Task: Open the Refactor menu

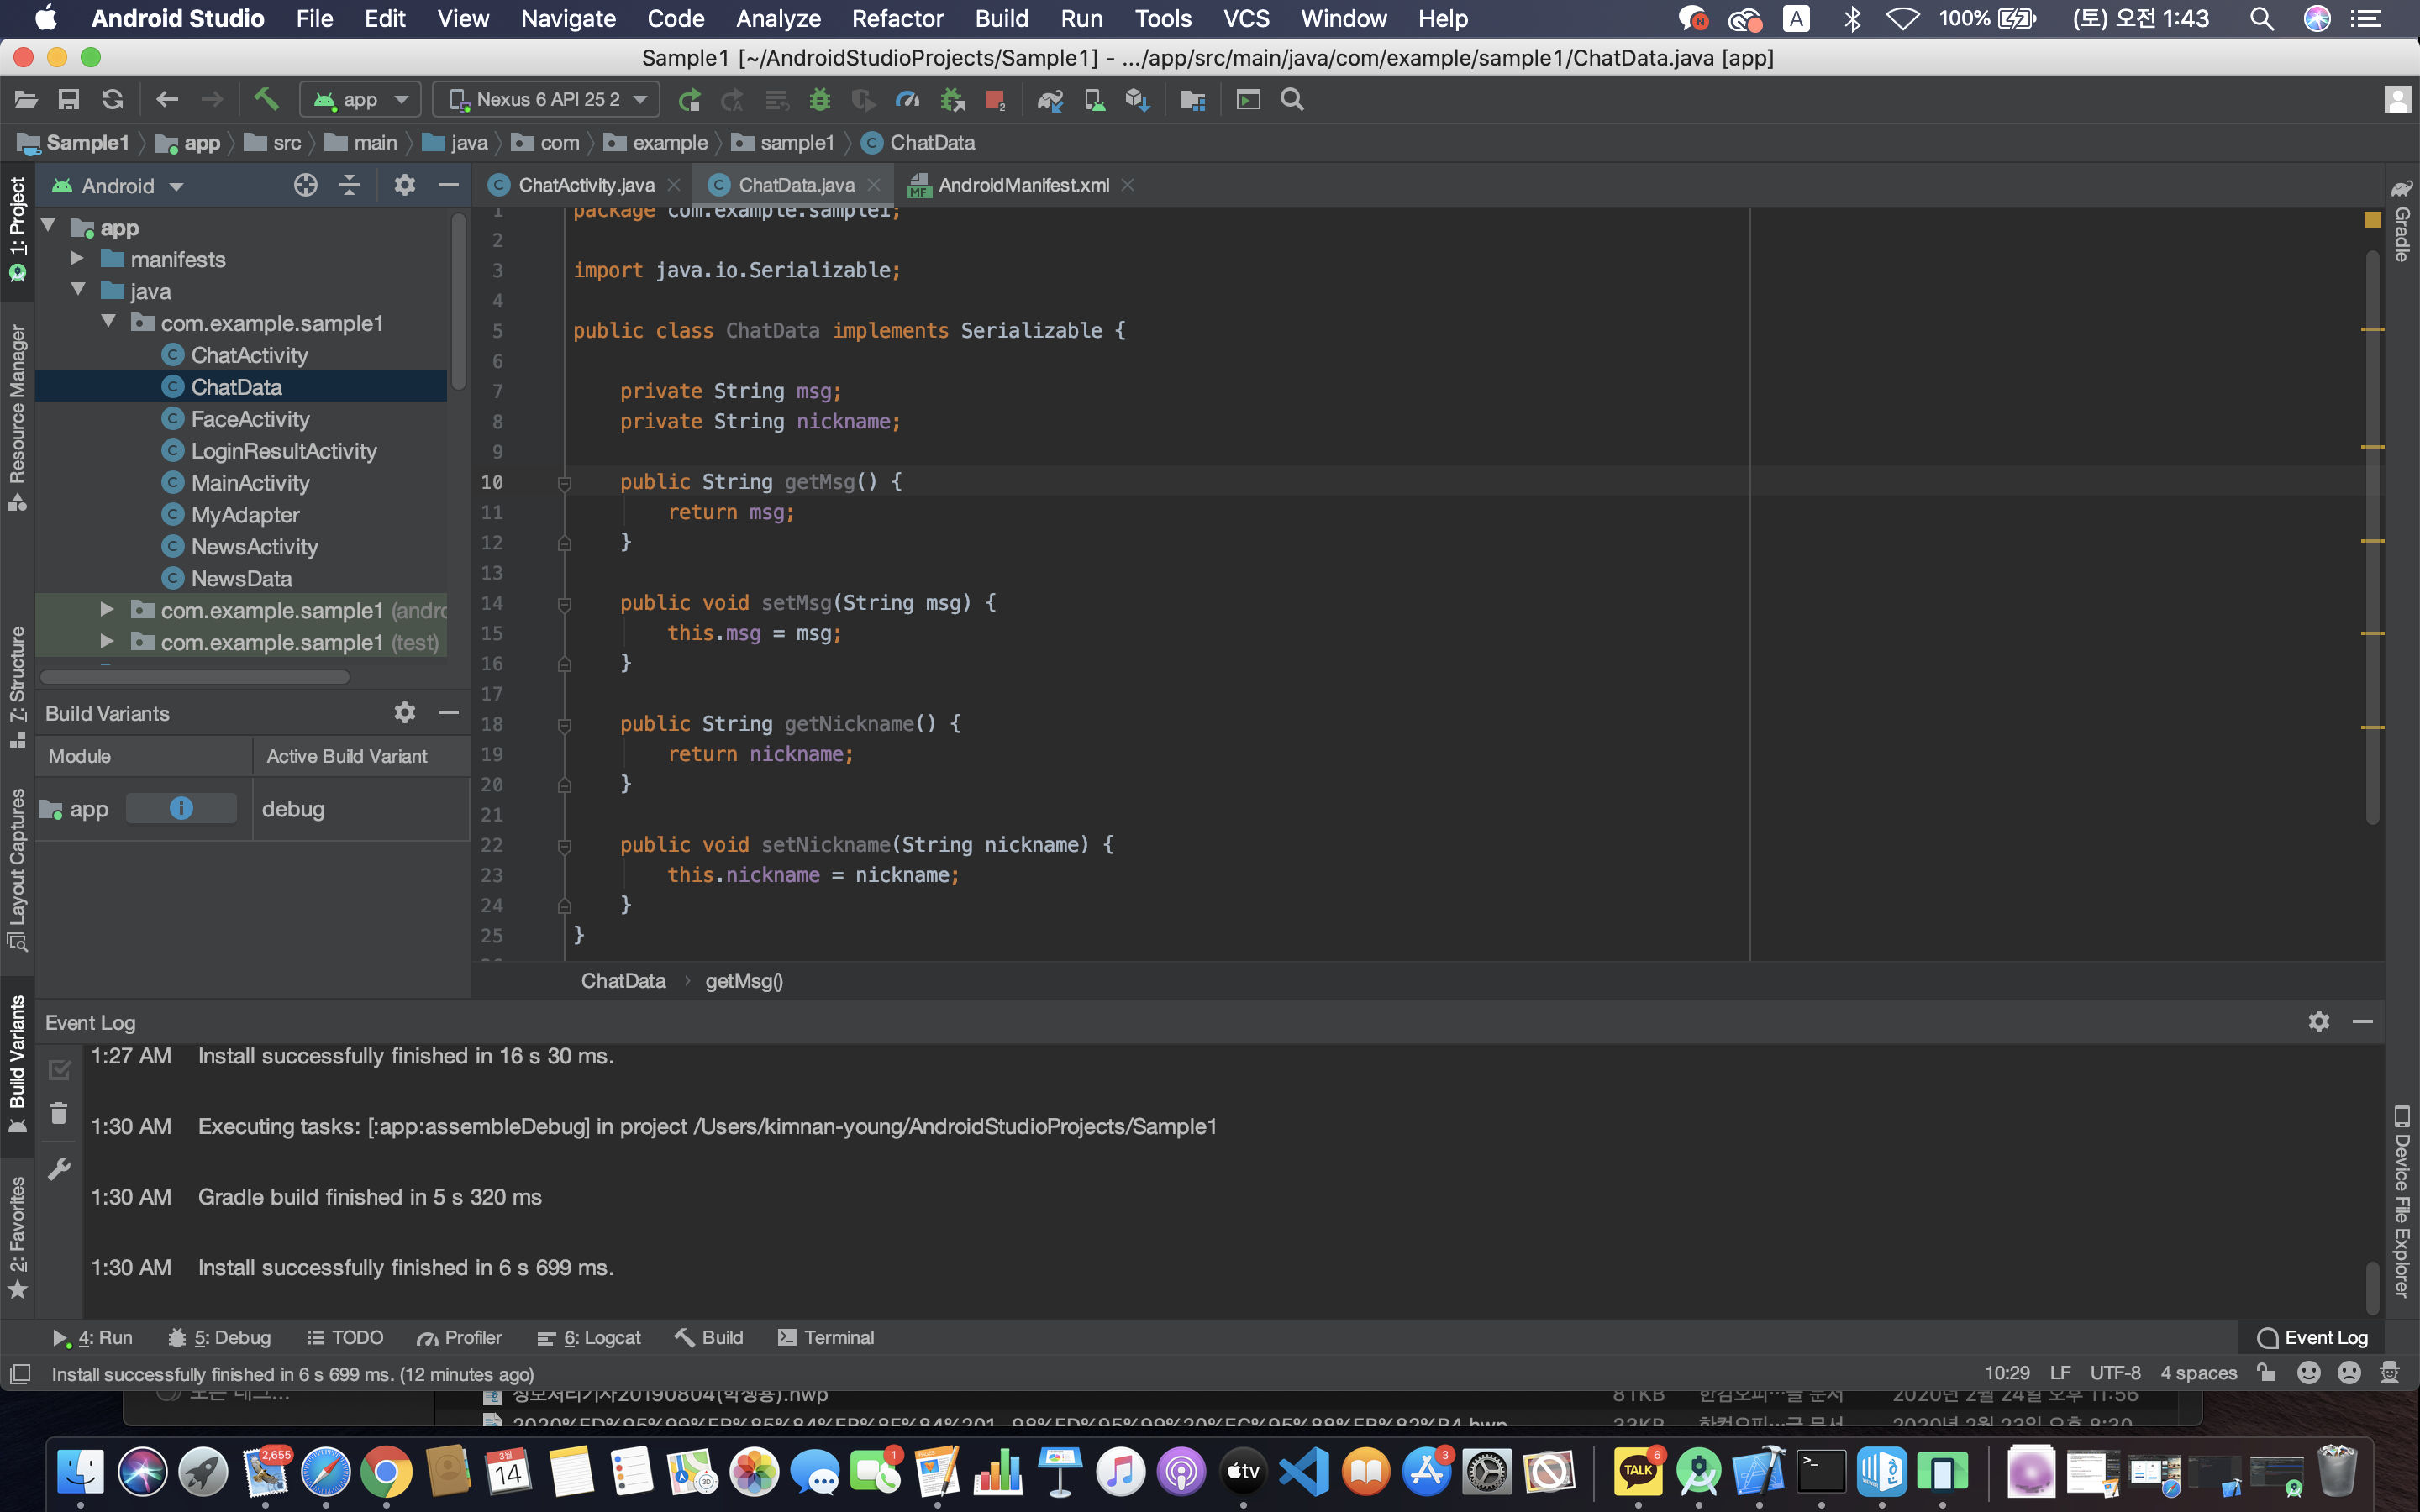Action: click(897, 18)
